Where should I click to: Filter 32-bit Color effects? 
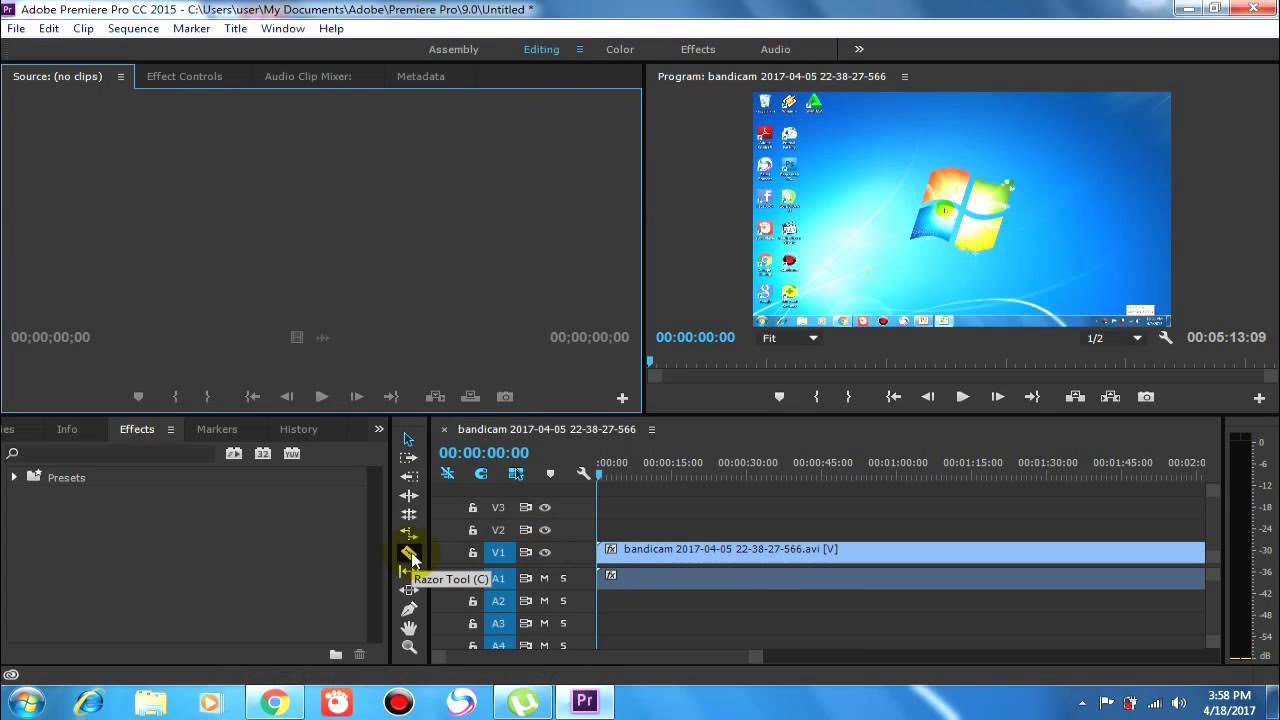[x=262, y=453]
